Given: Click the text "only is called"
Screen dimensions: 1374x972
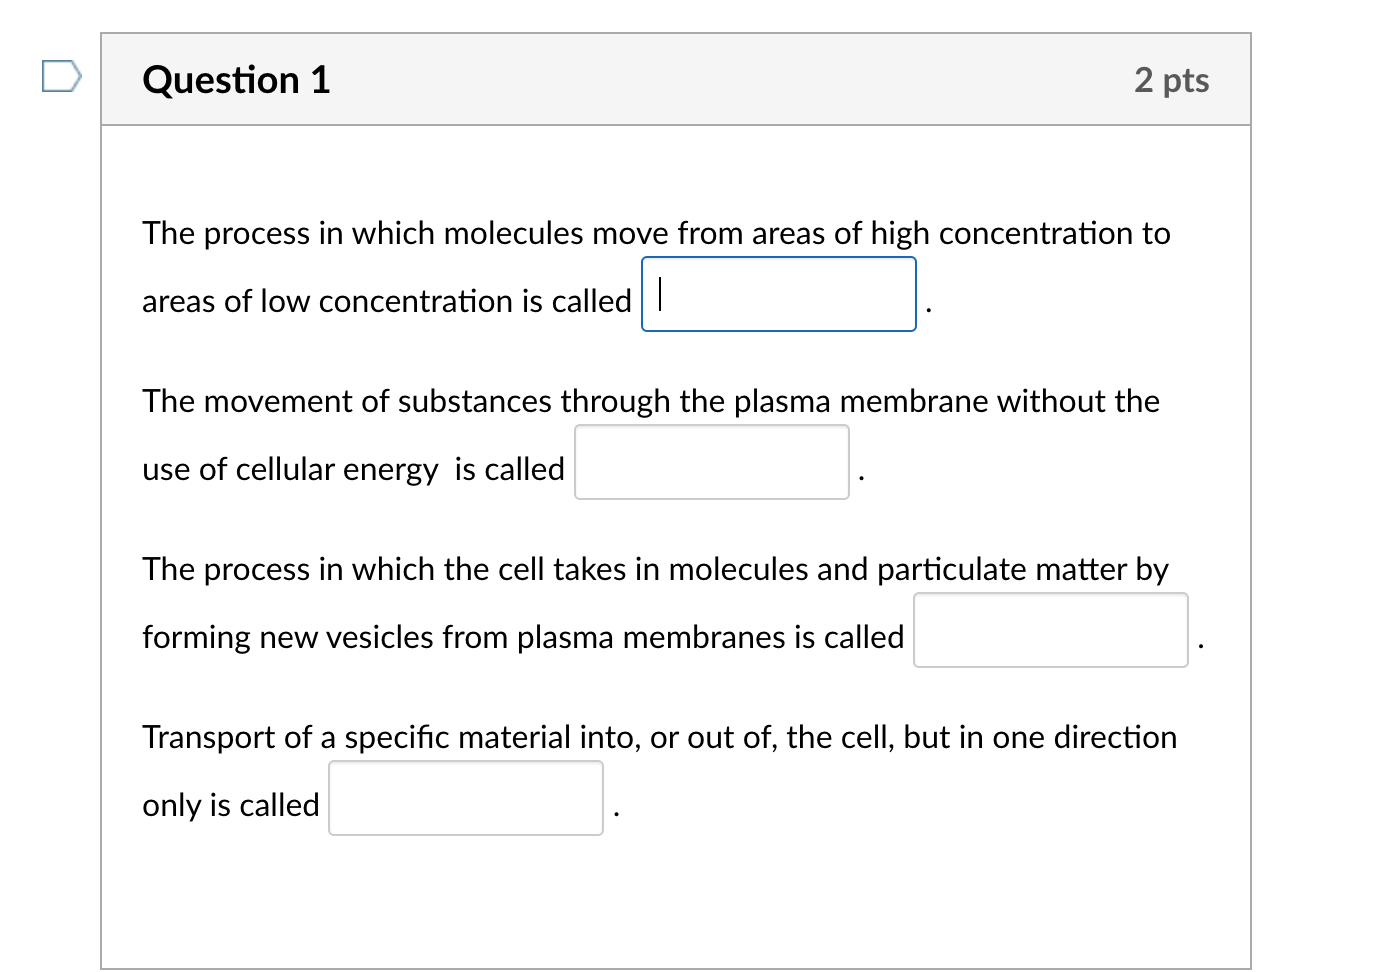Looking at the screenshot, I should tap(231, 805).
